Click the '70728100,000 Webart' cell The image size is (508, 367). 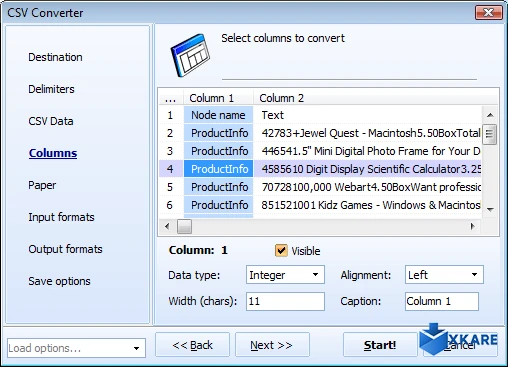tap(367, 187)
